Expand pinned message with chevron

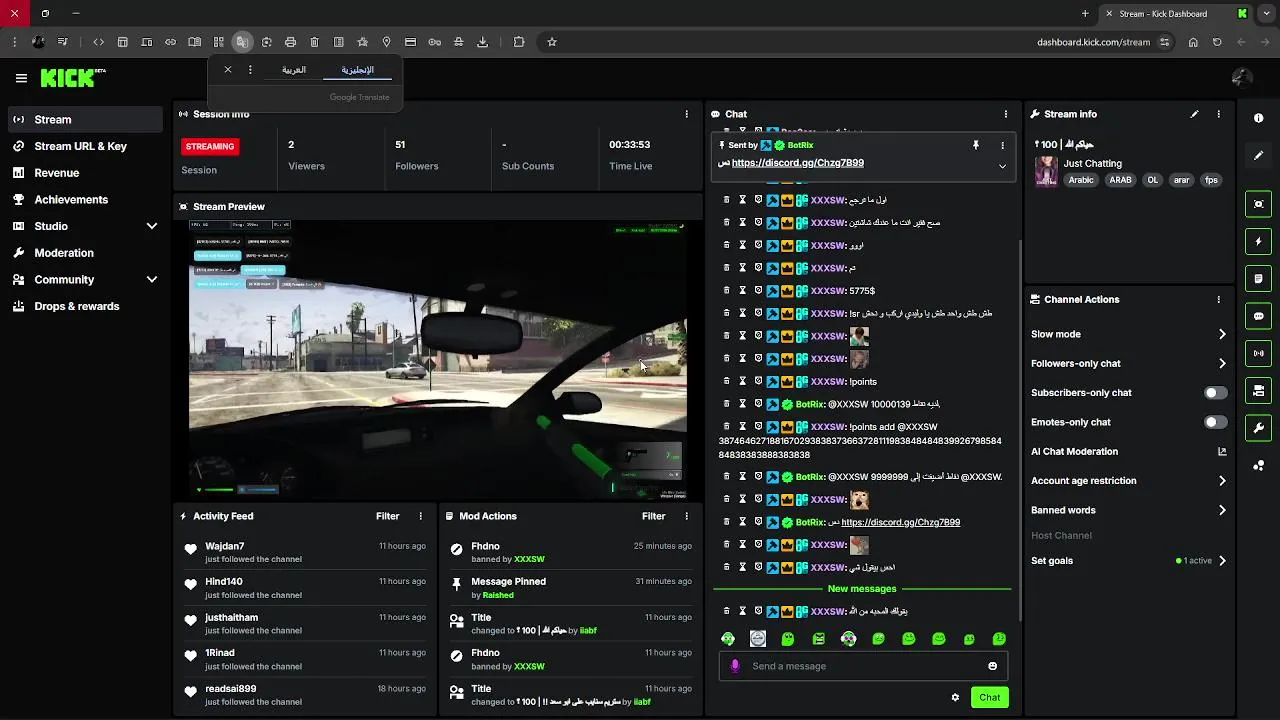pos(1002,166)
